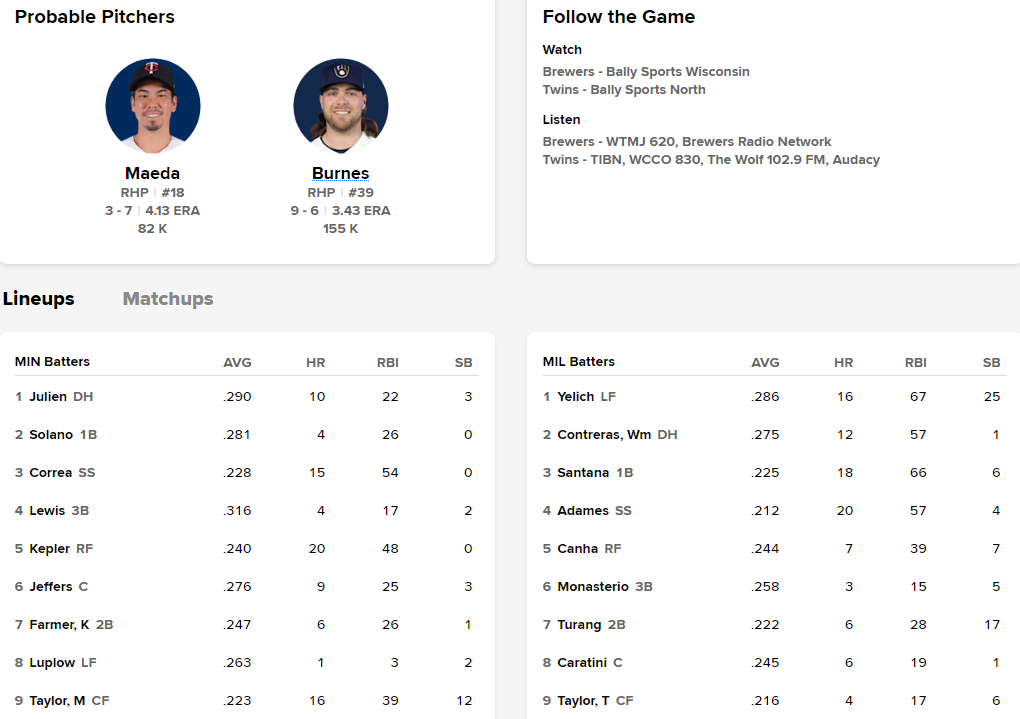Viewport: 1020px width, 719px height.
Task: Click Solano in the Twins batting order
Action: 51,435
